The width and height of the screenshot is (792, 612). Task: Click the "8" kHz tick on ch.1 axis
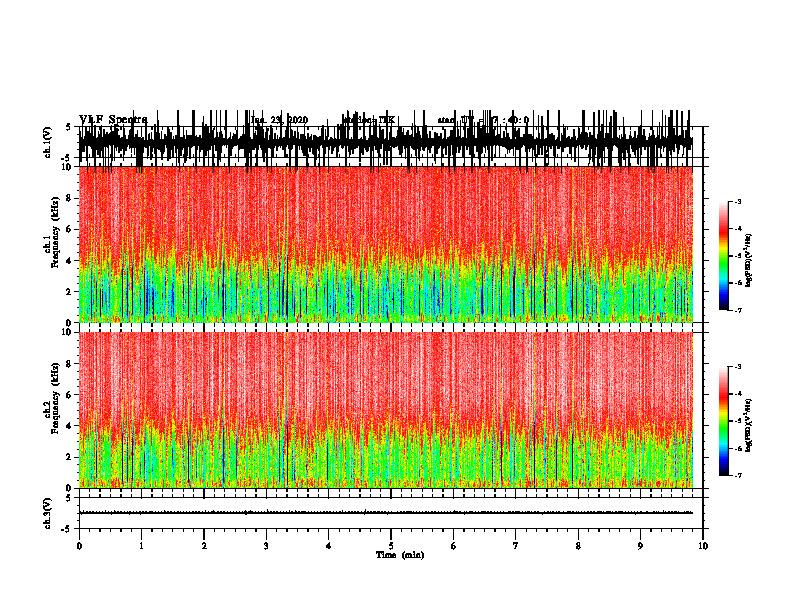pyautogui.click(x=69, y=198)
